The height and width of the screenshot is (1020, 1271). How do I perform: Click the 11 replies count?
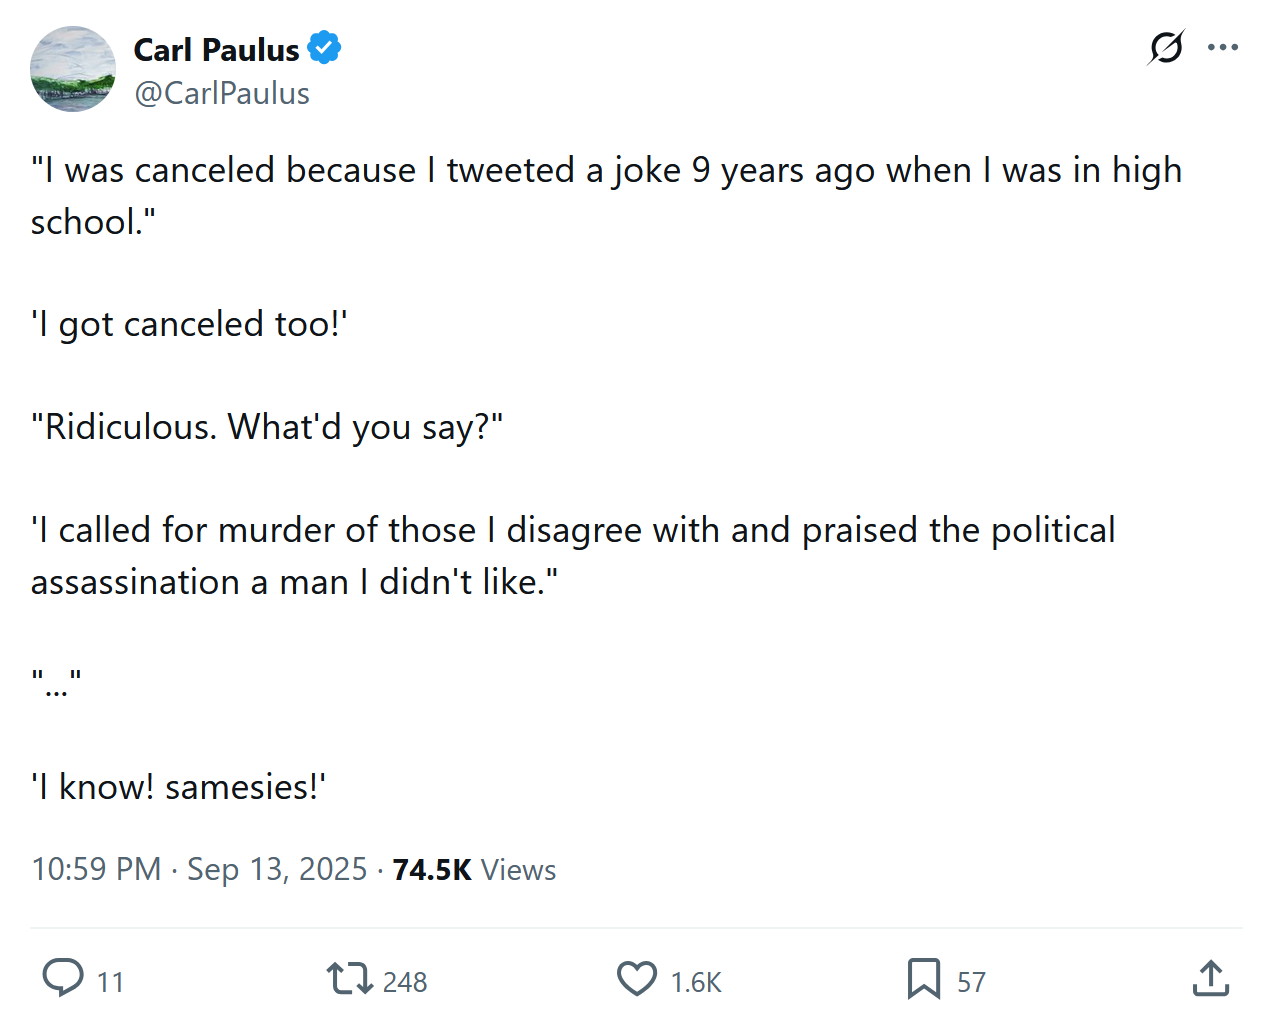pyautogui.click(x=110, y=982)
